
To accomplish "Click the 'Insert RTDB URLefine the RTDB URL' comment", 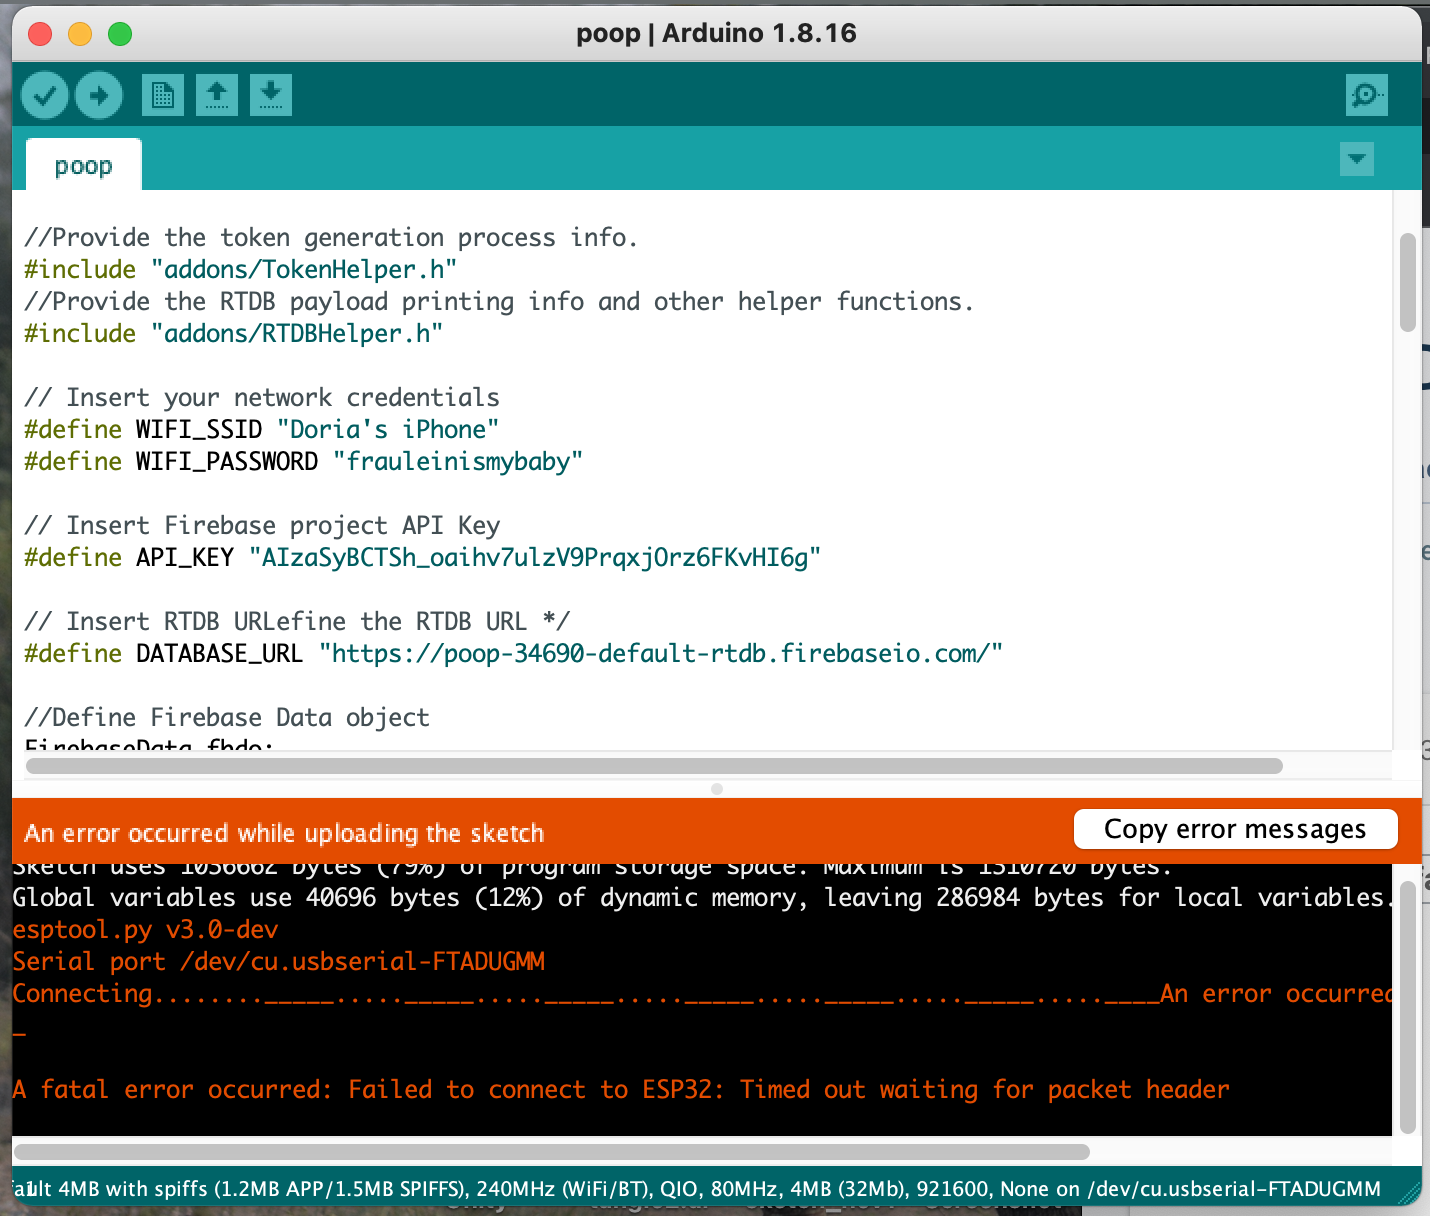I will pyautogui.click(x=296, y=621).
